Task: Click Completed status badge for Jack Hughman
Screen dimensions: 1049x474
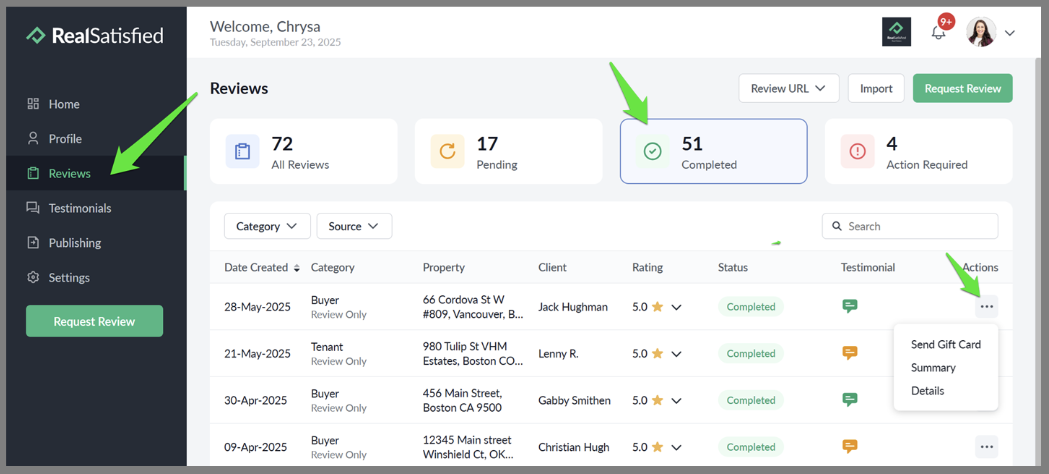Action: pos(751,307)
